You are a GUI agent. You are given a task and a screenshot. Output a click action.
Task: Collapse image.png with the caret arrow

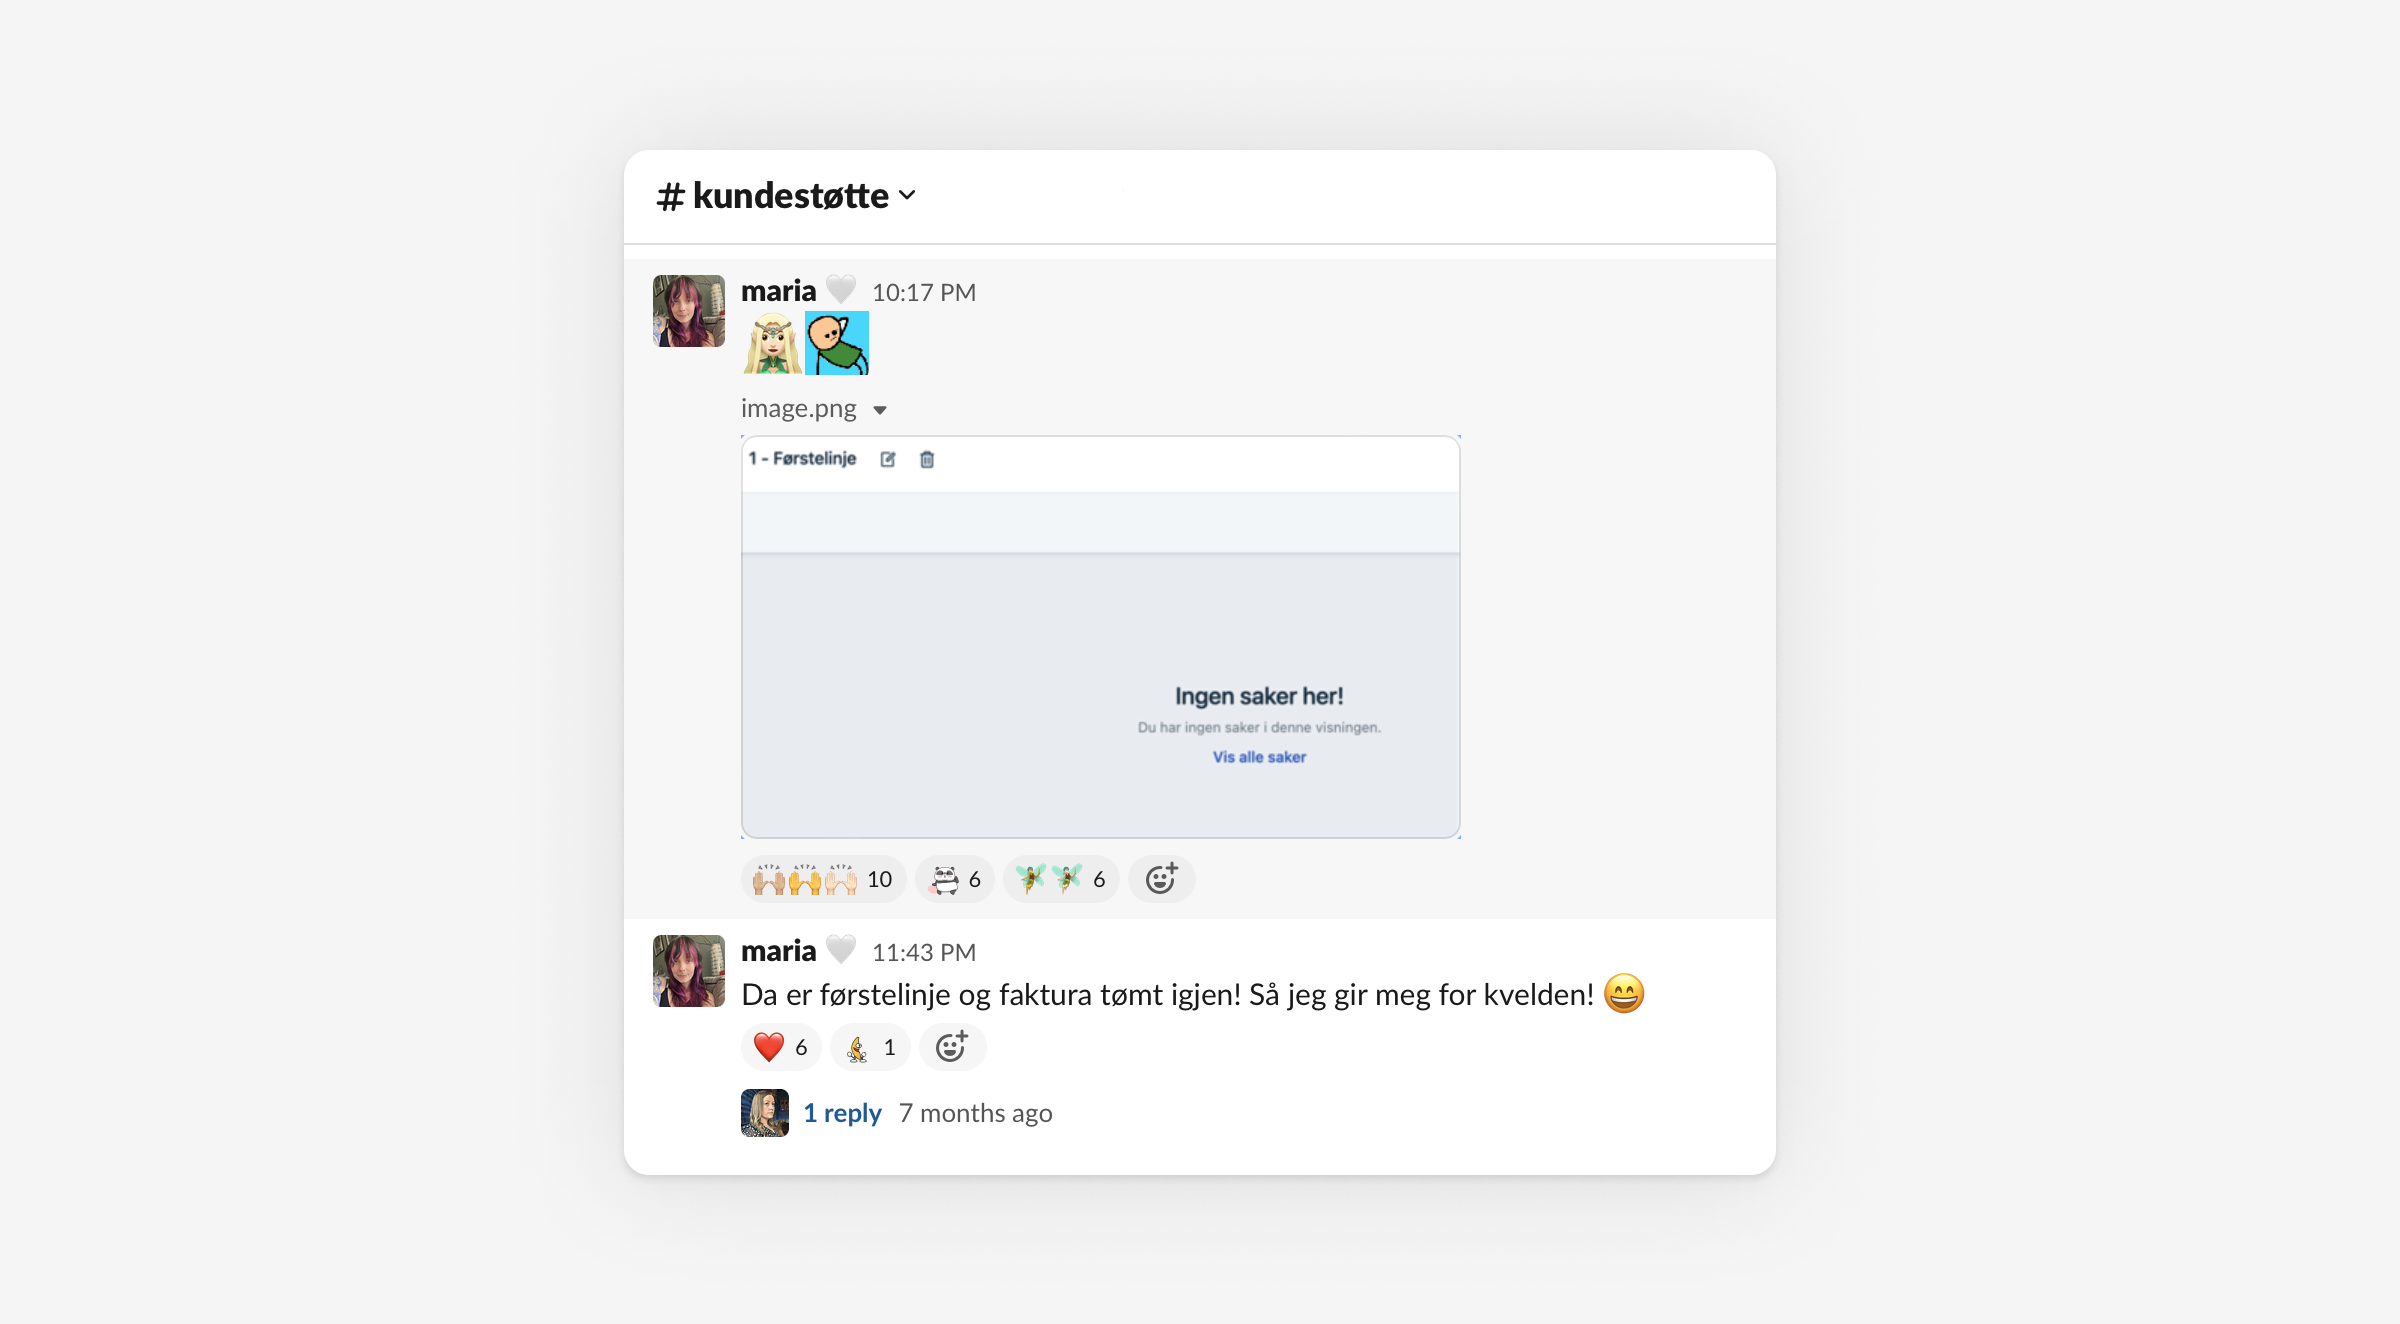pyautogui.click(x=880, y=410)
